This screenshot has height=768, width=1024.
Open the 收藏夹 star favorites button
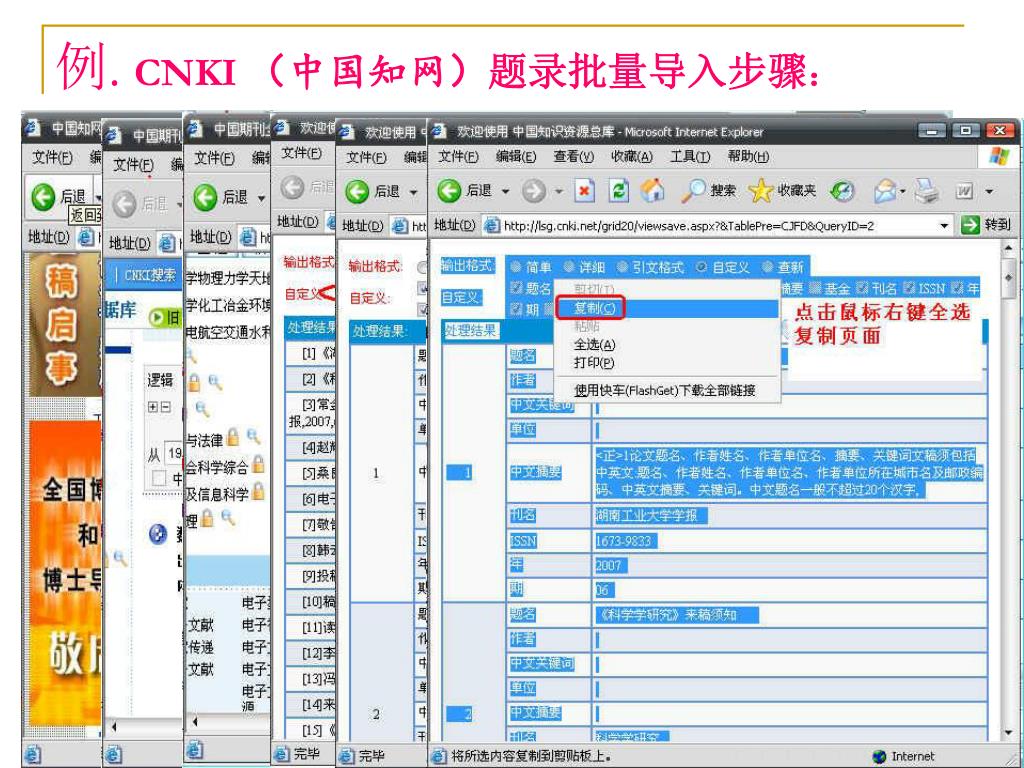(782, 191)
